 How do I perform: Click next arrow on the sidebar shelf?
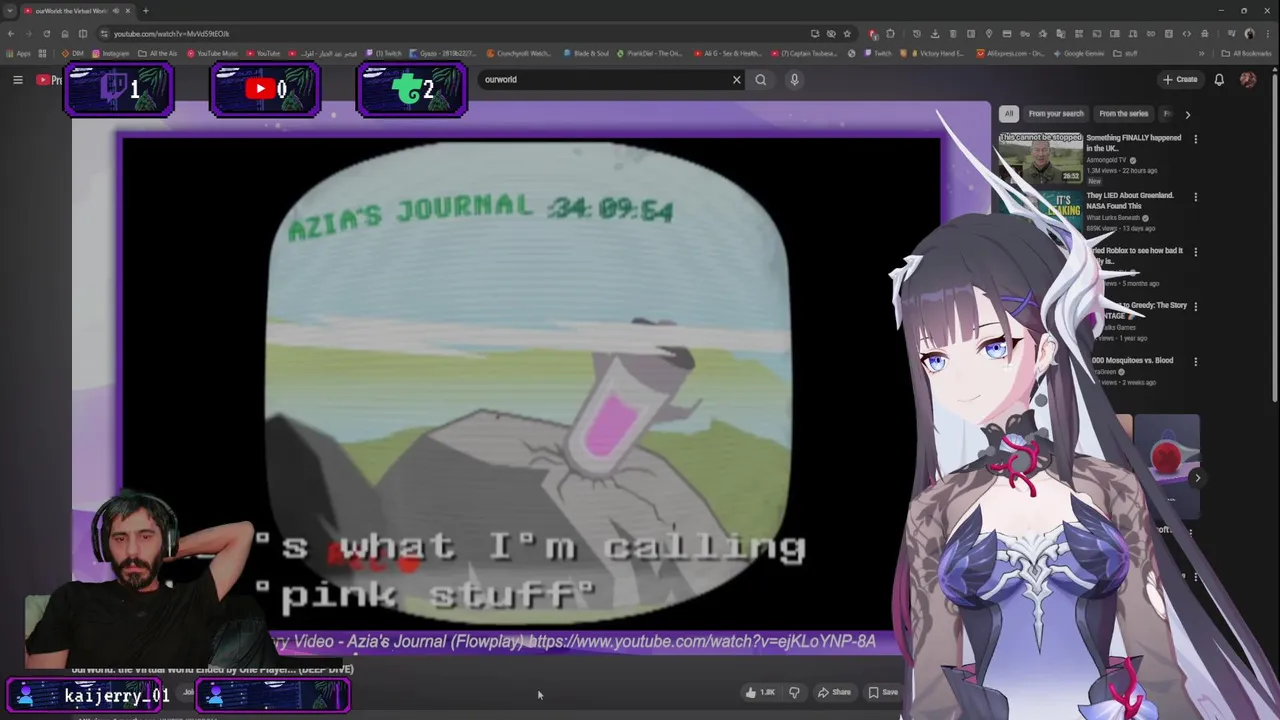1197,477
